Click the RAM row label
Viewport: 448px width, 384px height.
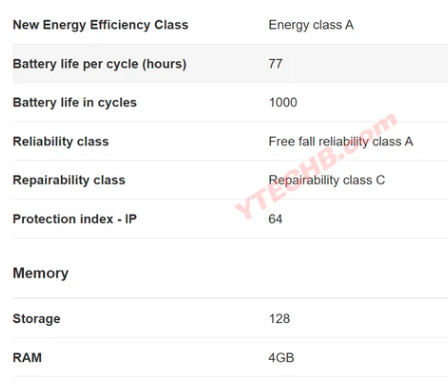click(x=27, y=358)
